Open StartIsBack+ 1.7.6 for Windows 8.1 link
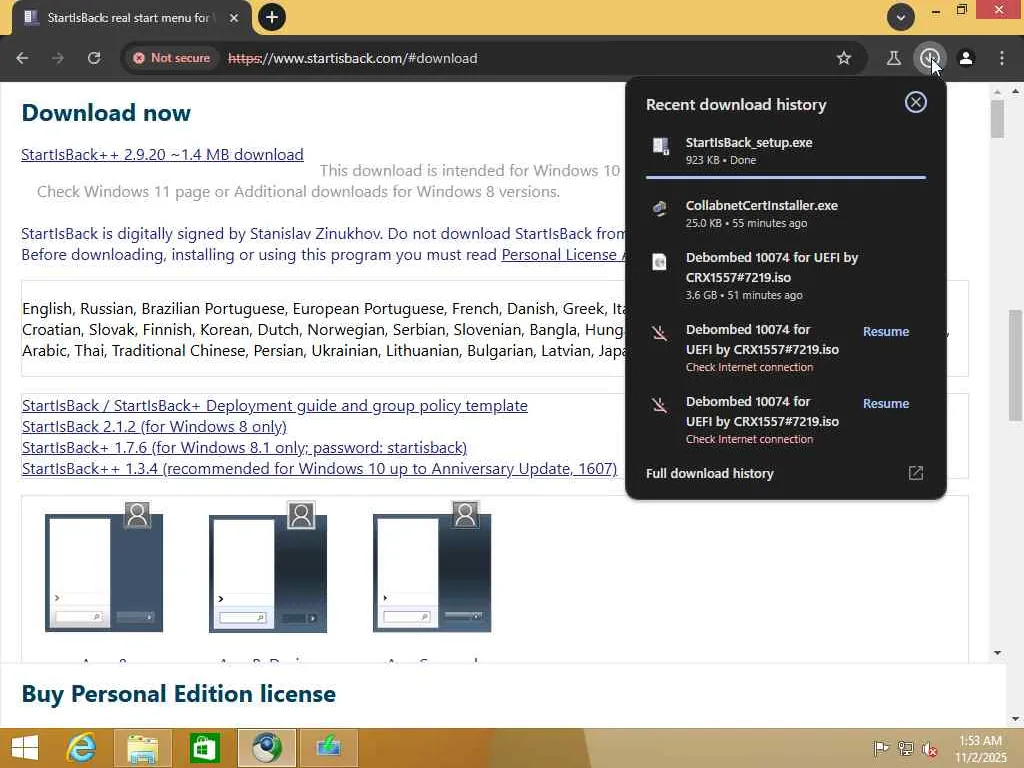The height and width of the screenshot is (768, 1024). pyautogui.click(x=244, y=447)
